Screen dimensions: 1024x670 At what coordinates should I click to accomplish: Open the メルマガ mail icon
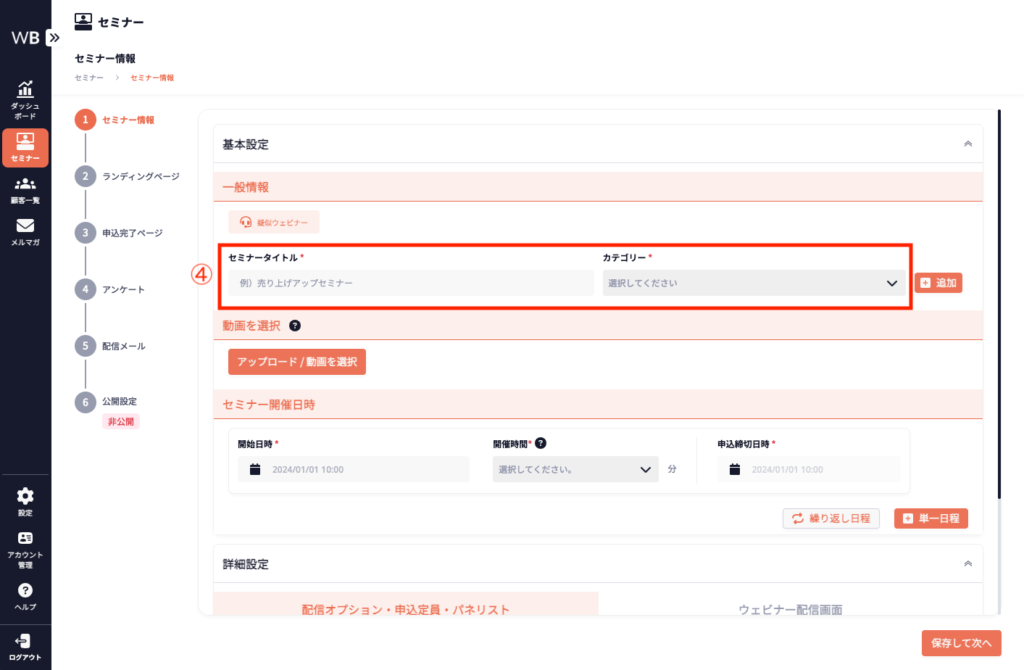(25, 229)
